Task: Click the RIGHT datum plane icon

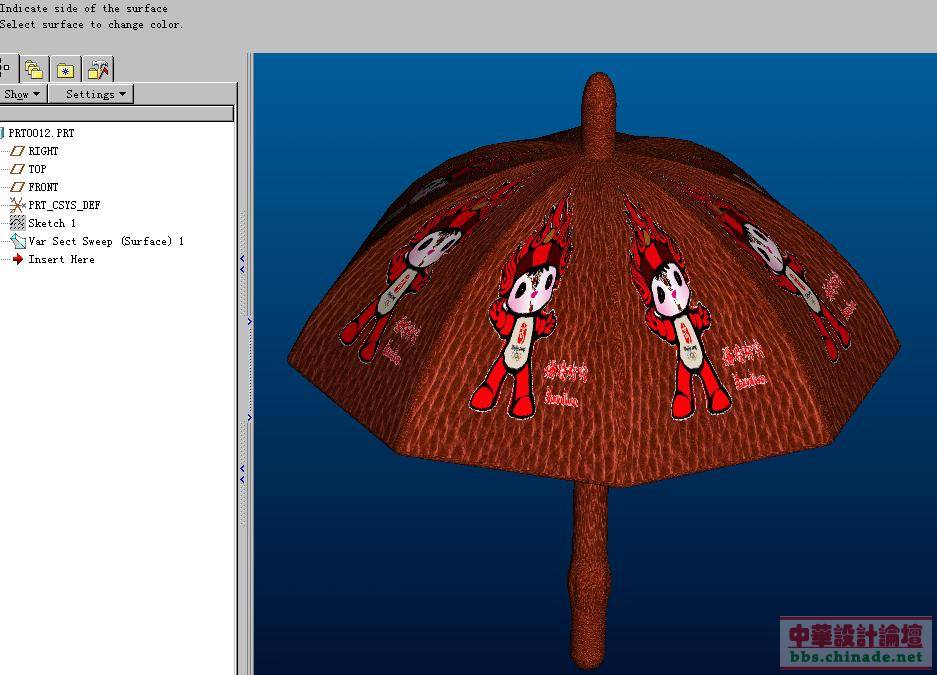Action: pyautogui.click(x=17, y=151)
